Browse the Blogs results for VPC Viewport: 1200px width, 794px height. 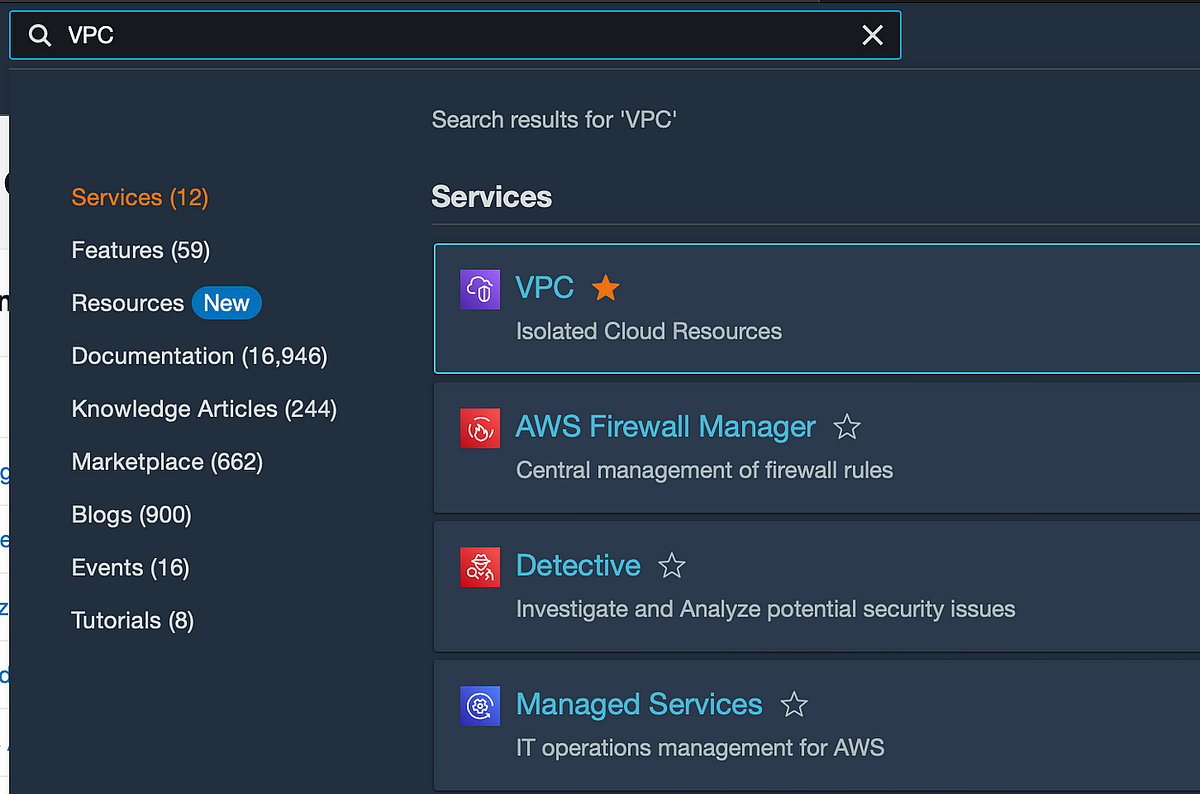click(131, 514)
